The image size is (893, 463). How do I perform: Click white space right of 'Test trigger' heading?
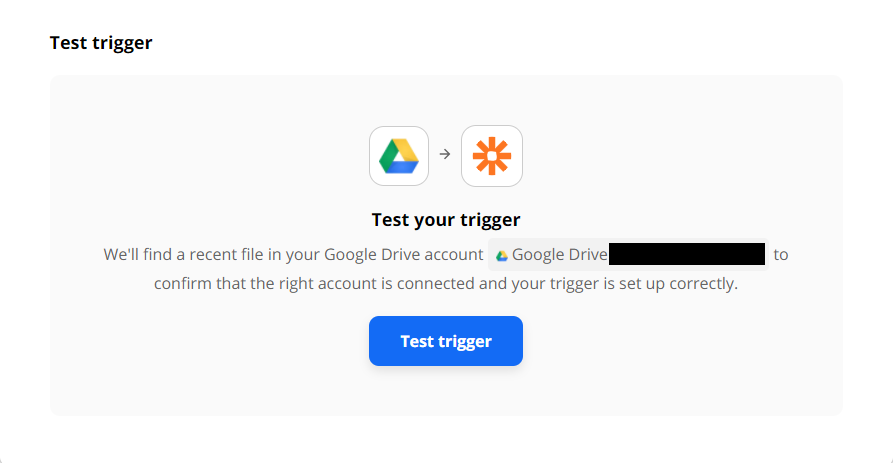pos(513,43)
